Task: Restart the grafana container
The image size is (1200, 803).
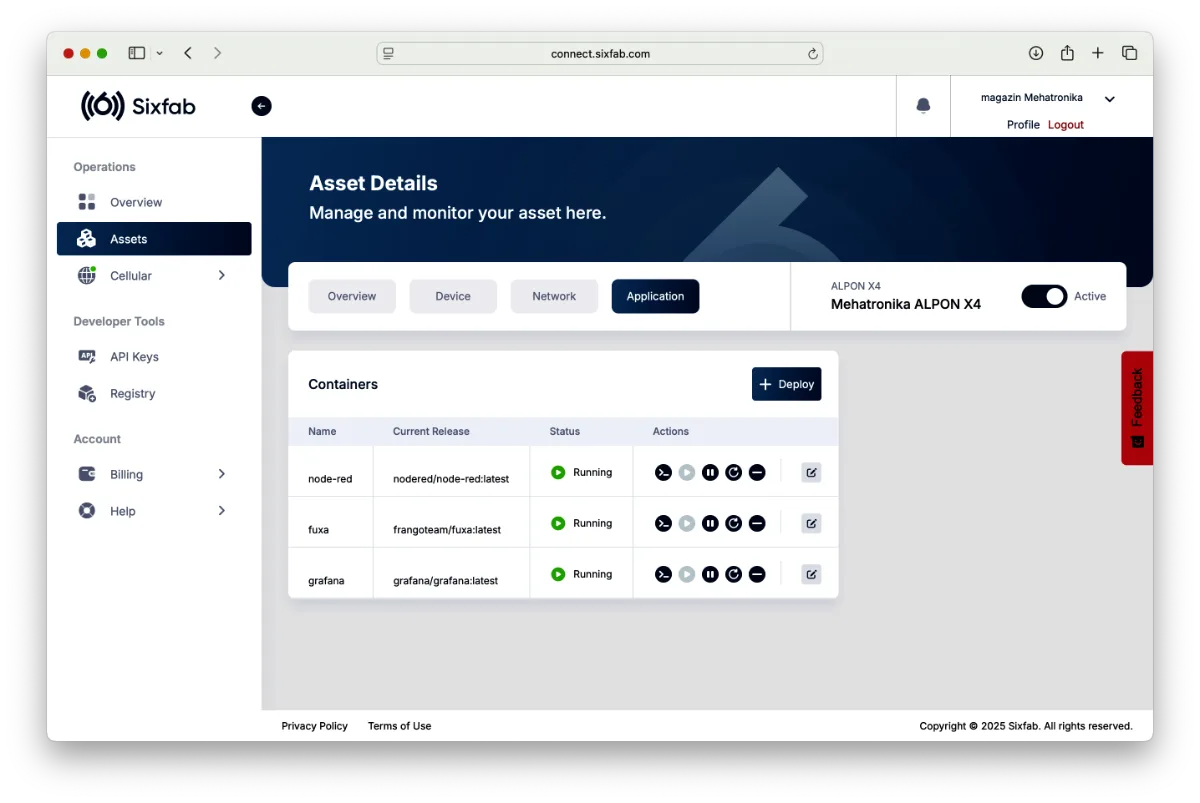Action: click(733, 574)
